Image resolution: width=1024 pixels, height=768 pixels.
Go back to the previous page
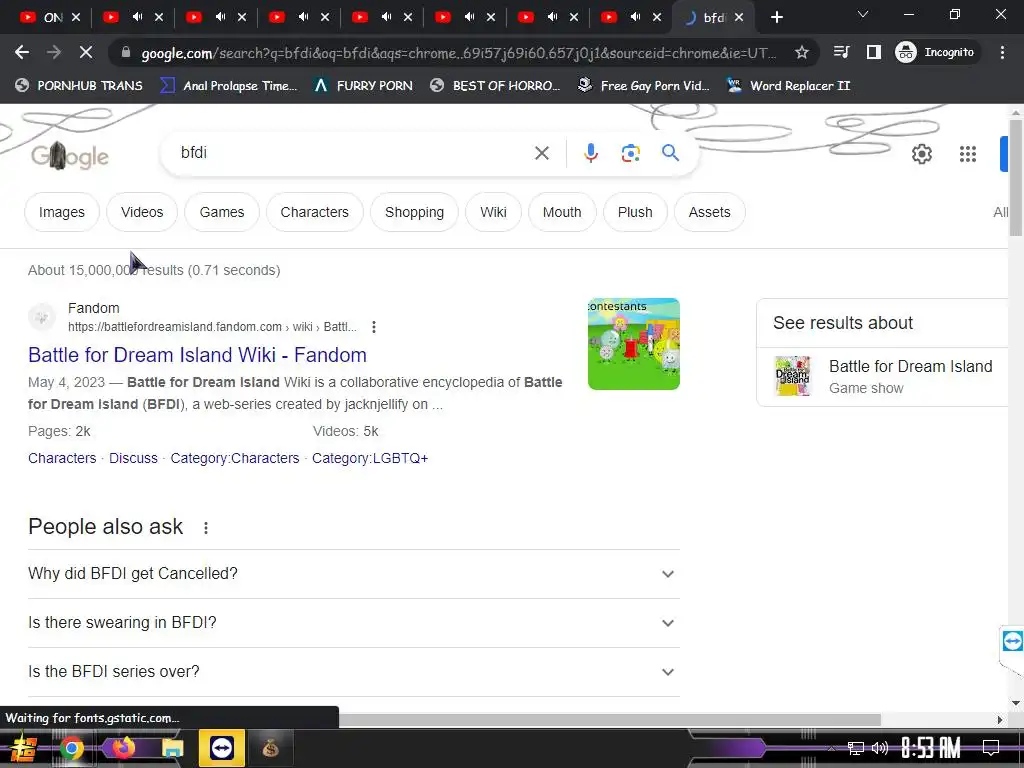tap(22, 52)
